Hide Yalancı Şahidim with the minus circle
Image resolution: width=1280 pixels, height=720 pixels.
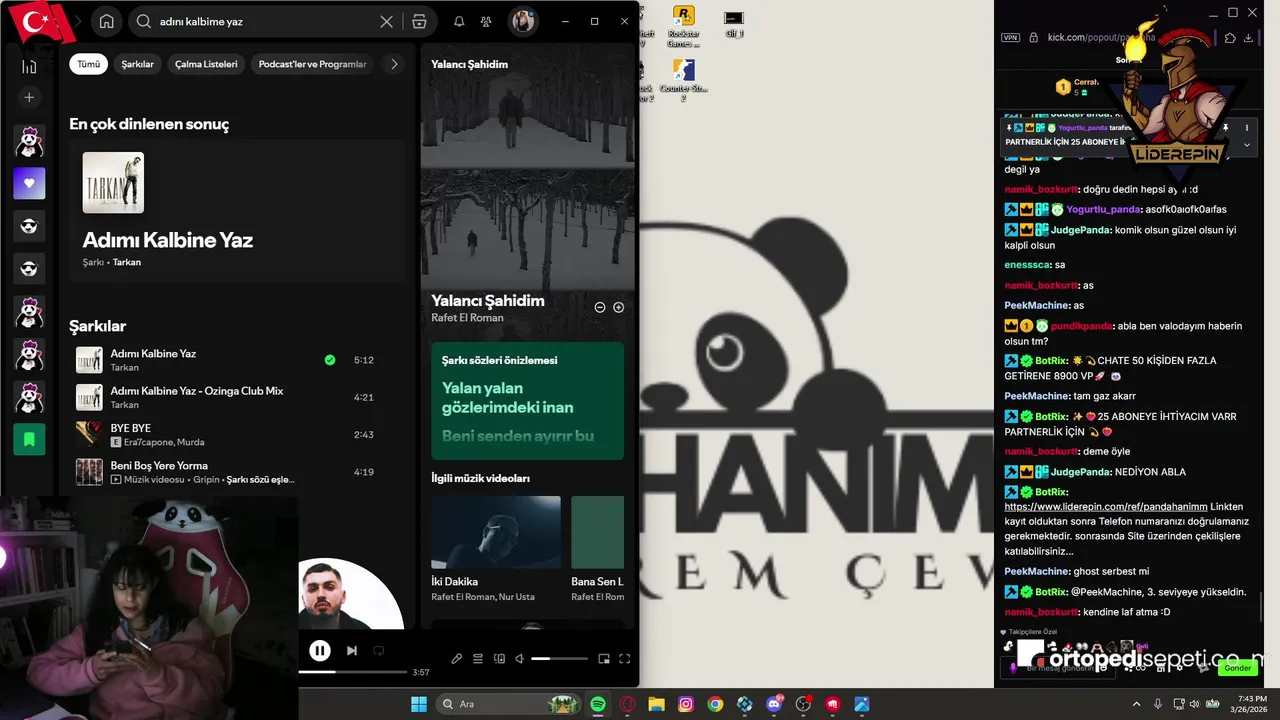[600, 307]
